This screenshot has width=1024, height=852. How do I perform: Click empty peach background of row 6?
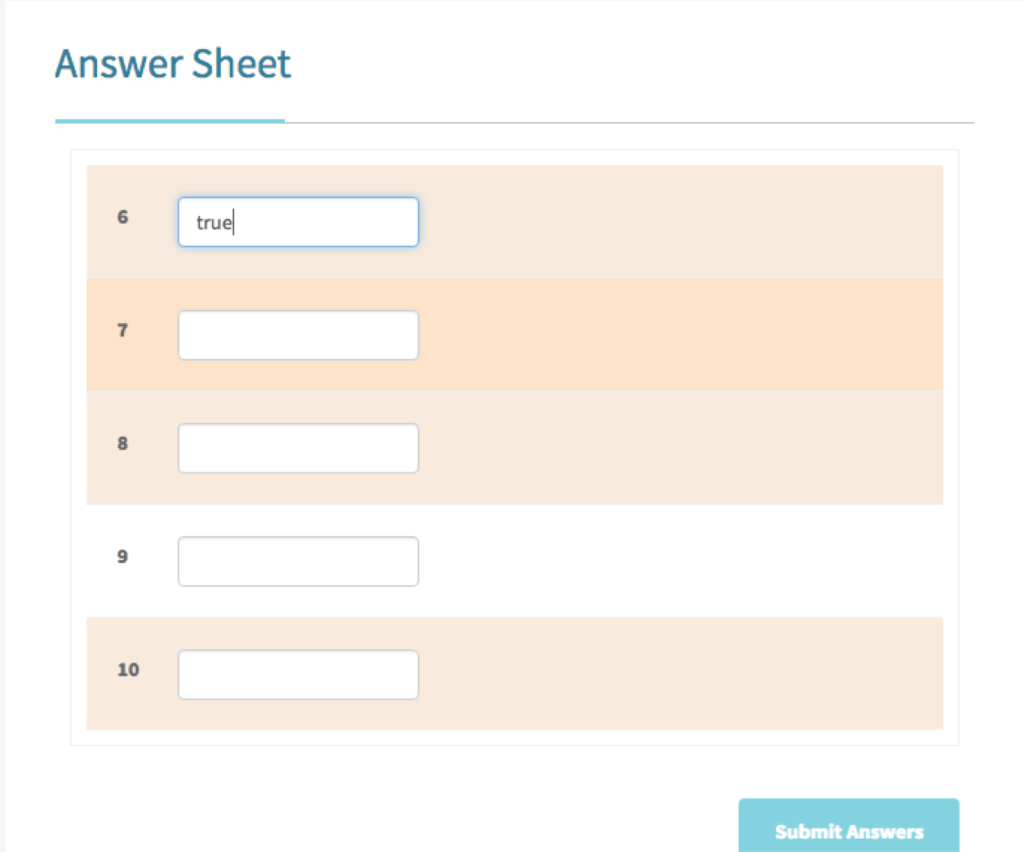[x=679, y=222]
